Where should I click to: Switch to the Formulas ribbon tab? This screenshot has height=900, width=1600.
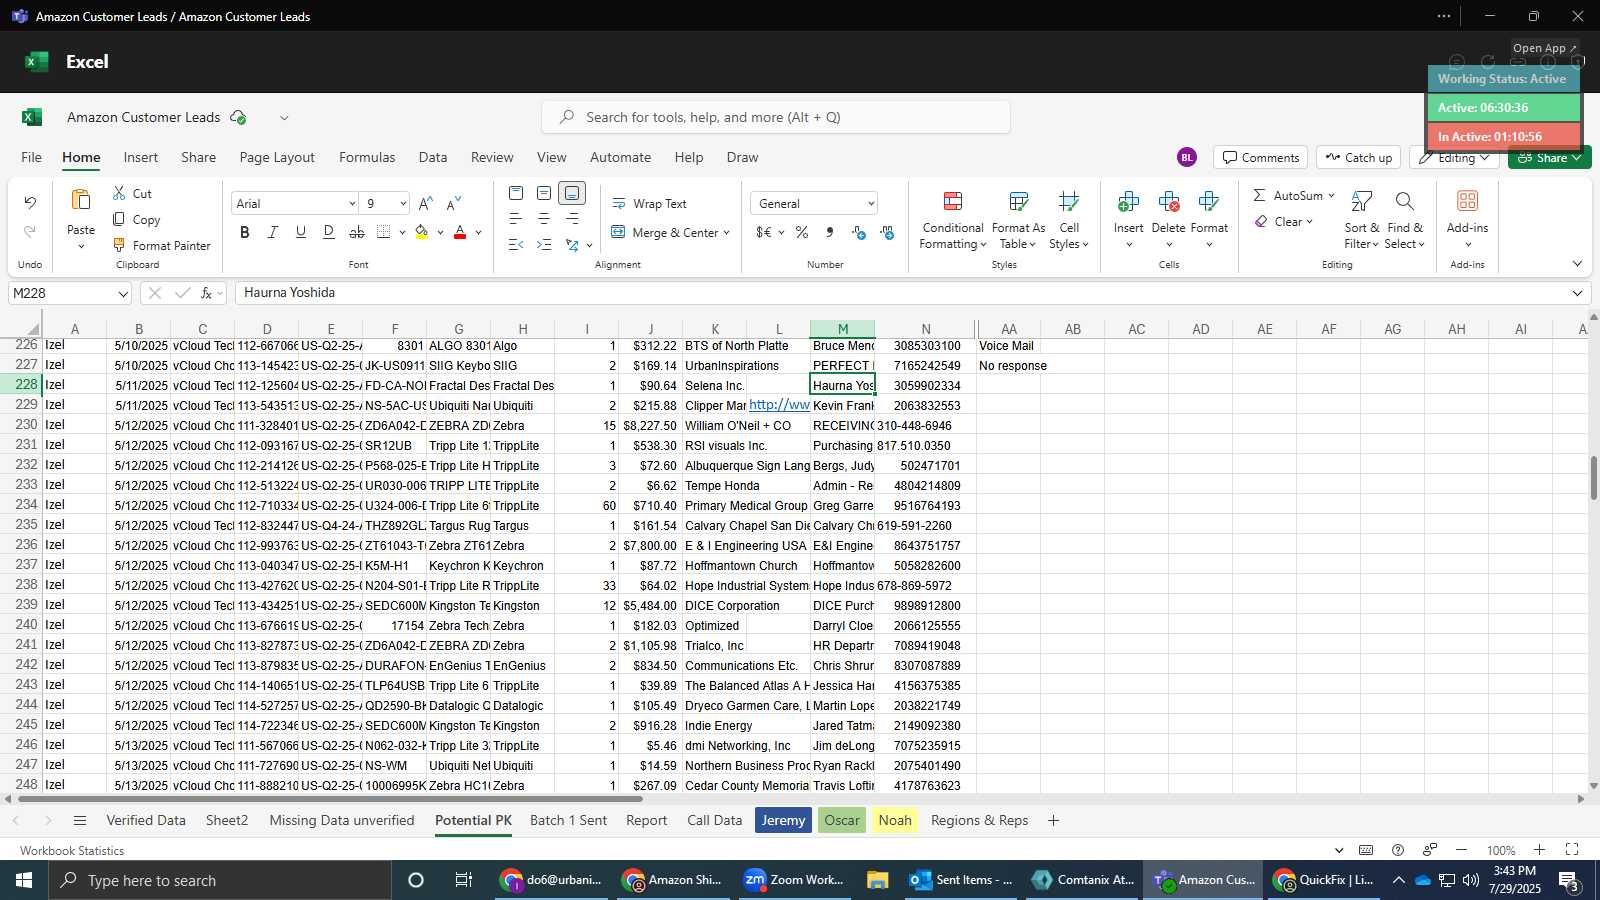pos(367,157)
